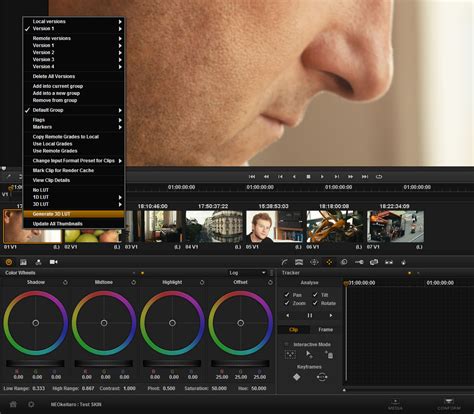Toggle the Pan tracking checkbox
Viewport: 474px width, 414px height.
point(287,295)
